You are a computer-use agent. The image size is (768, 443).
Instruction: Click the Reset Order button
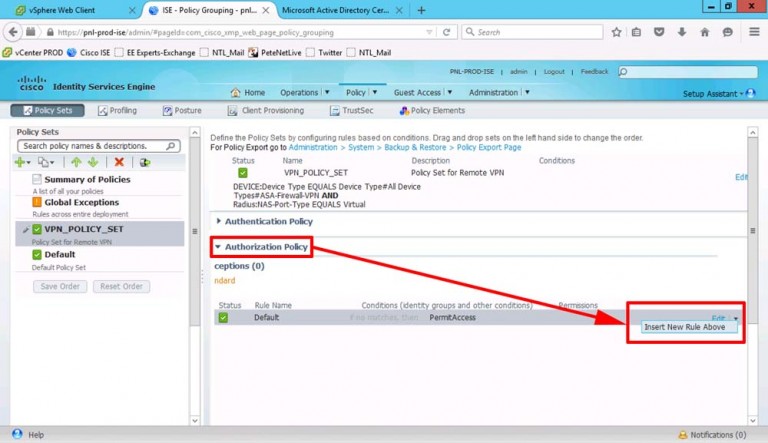point(121,286)
